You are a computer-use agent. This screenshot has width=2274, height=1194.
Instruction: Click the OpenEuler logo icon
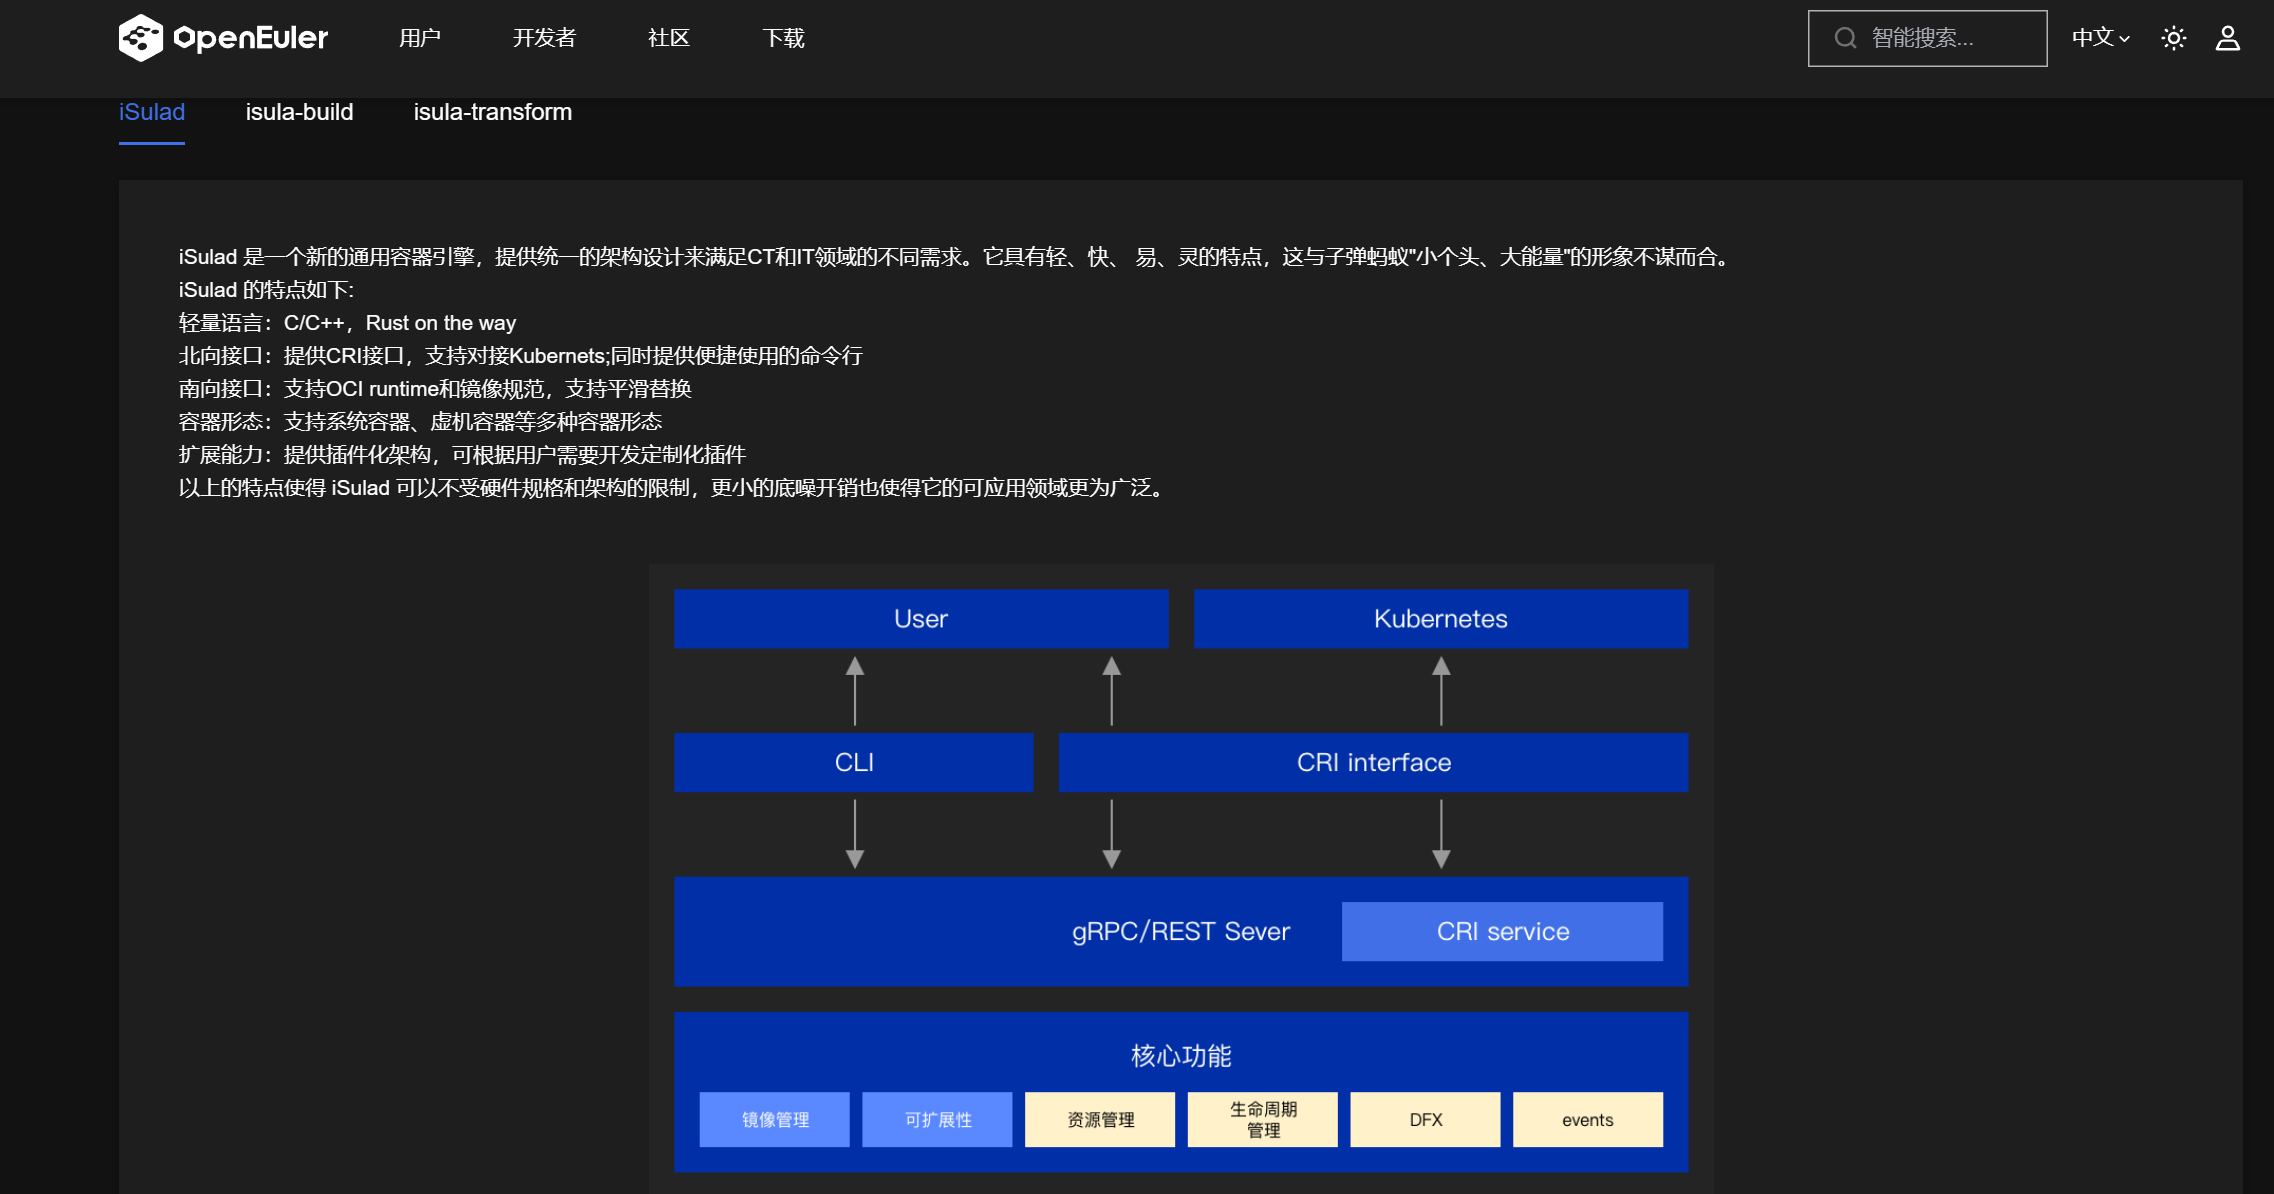[x=140, y=38]
